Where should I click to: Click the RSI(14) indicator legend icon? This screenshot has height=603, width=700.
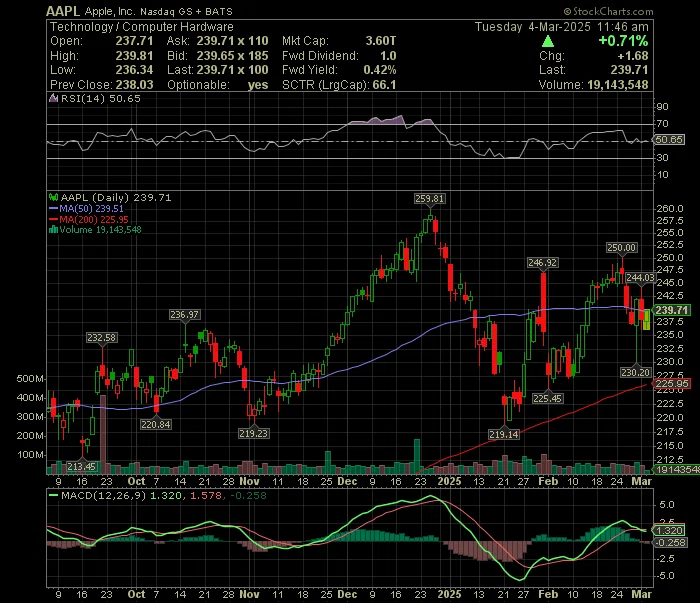(x=54, y=99)
